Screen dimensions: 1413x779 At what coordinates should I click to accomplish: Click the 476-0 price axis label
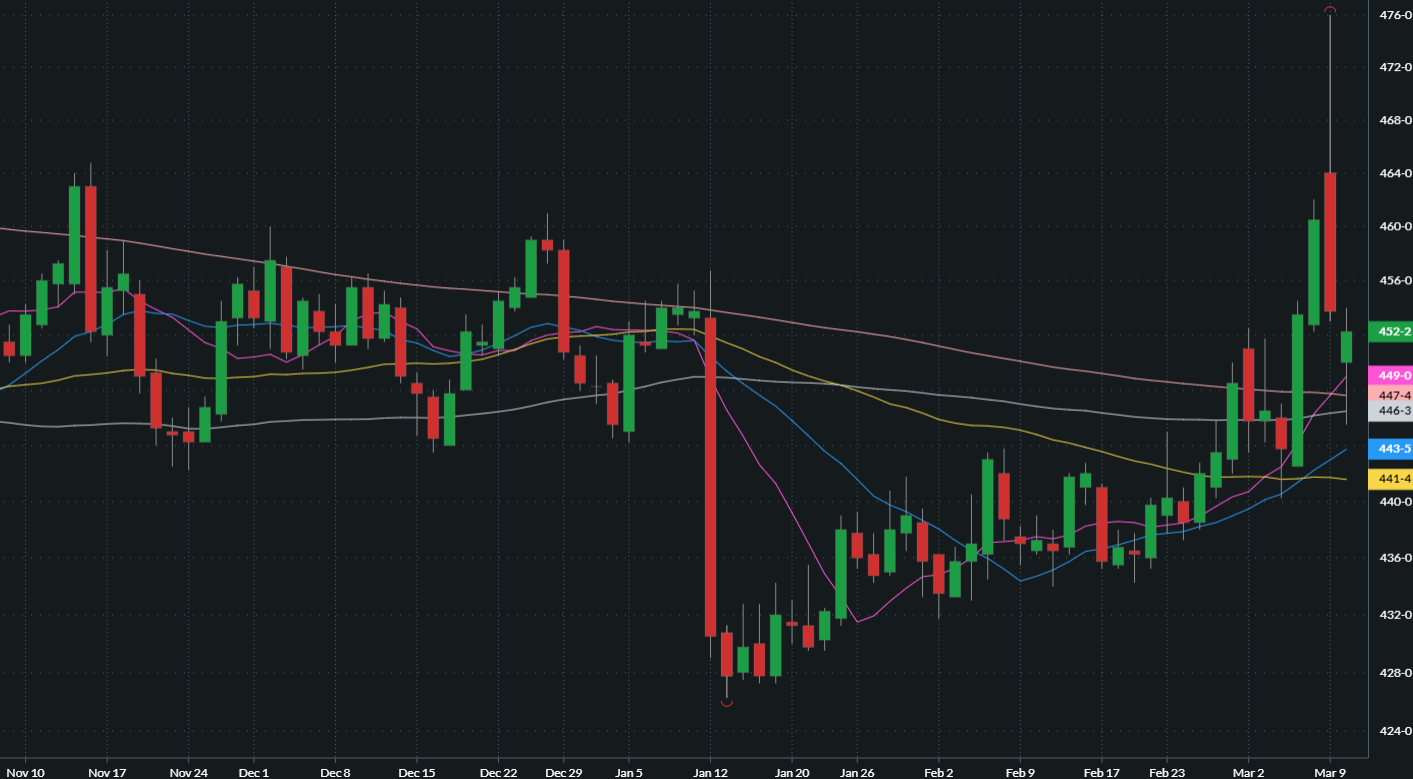(x=1394, y=15)
